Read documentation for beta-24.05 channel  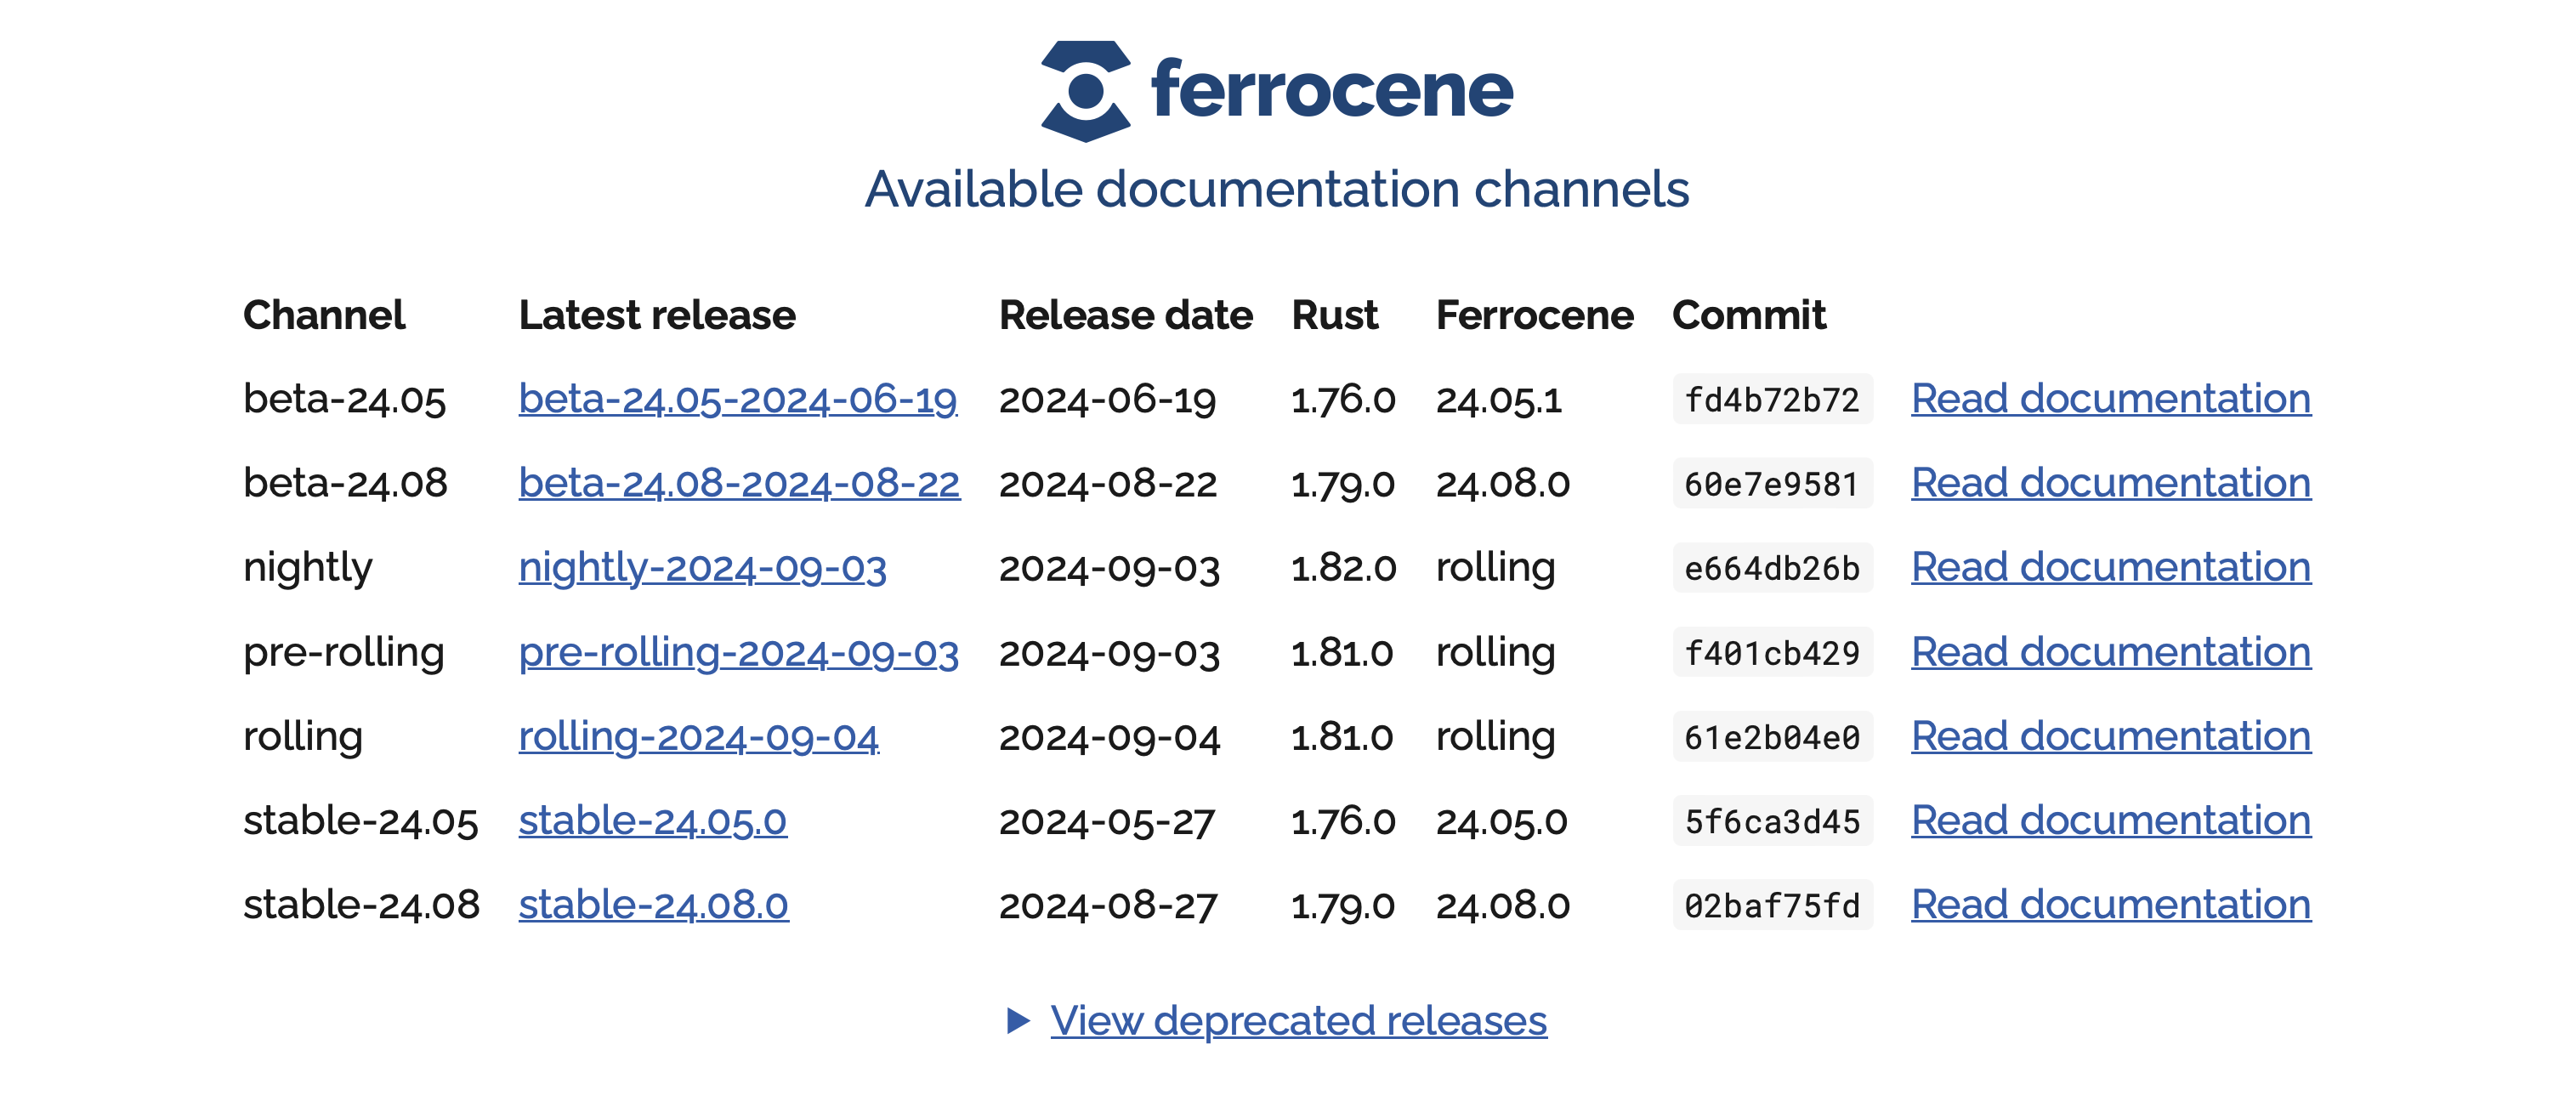(x=2110, y=399)
